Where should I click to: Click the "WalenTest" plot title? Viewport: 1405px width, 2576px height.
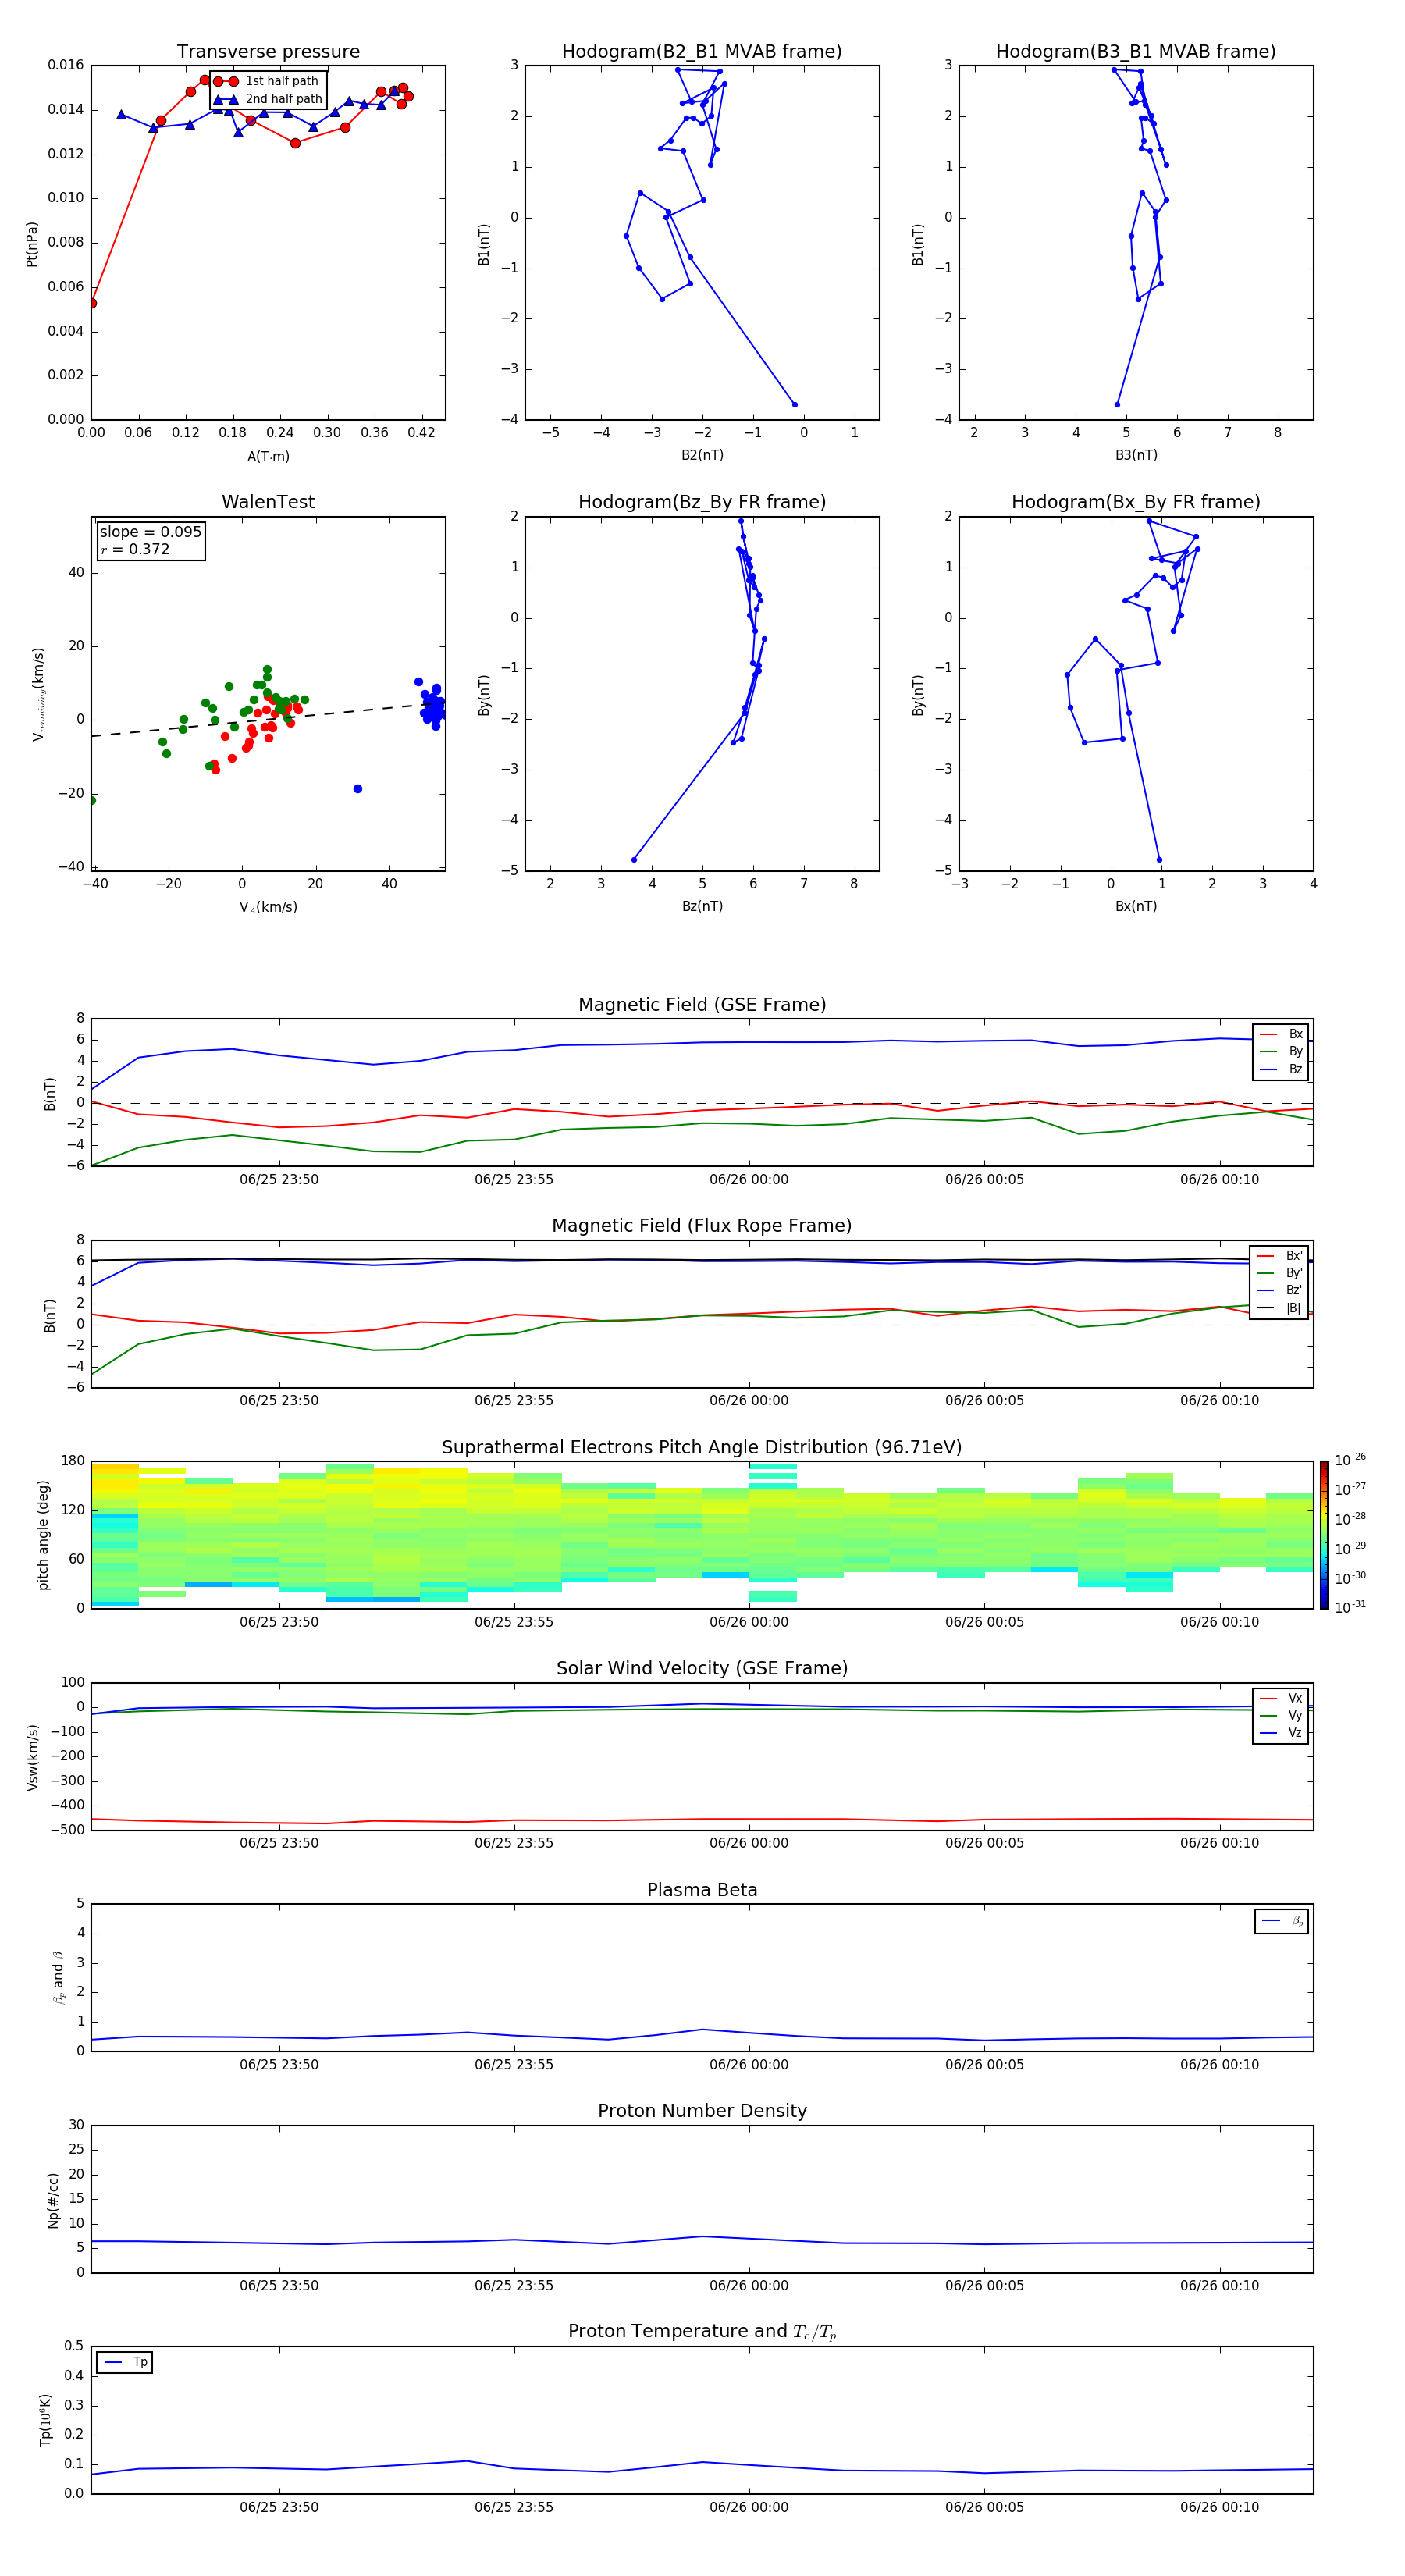pos(268,502)
